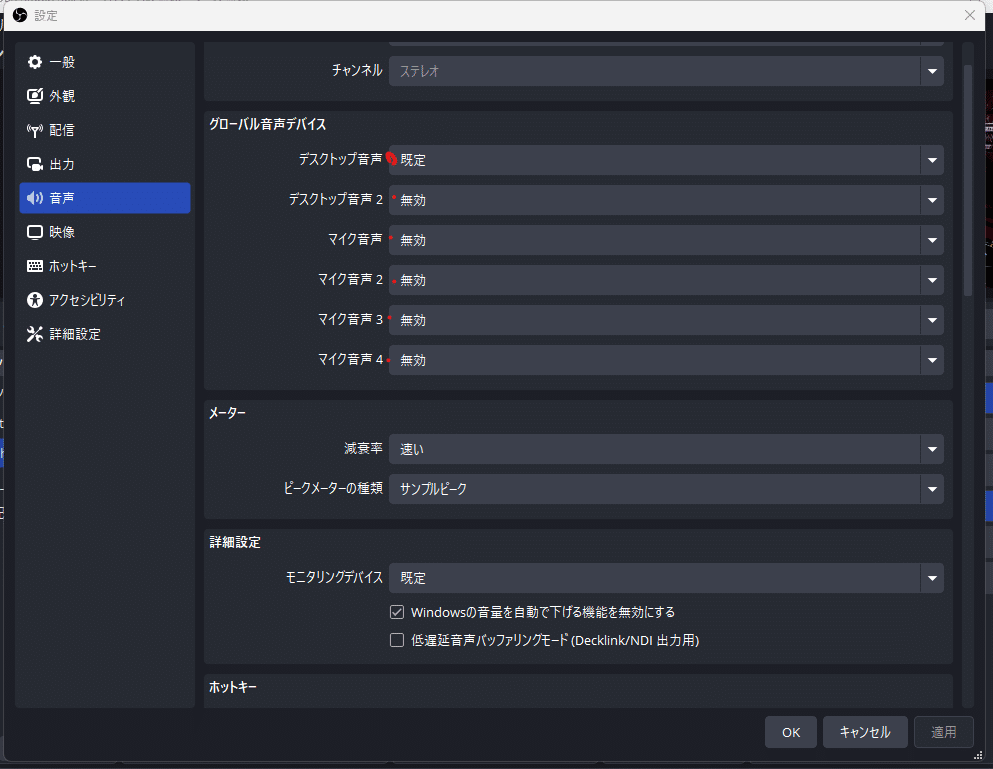Expand the マイク音声 2 dropdown
The image size is (993, 769).
(x=666, y=280)
